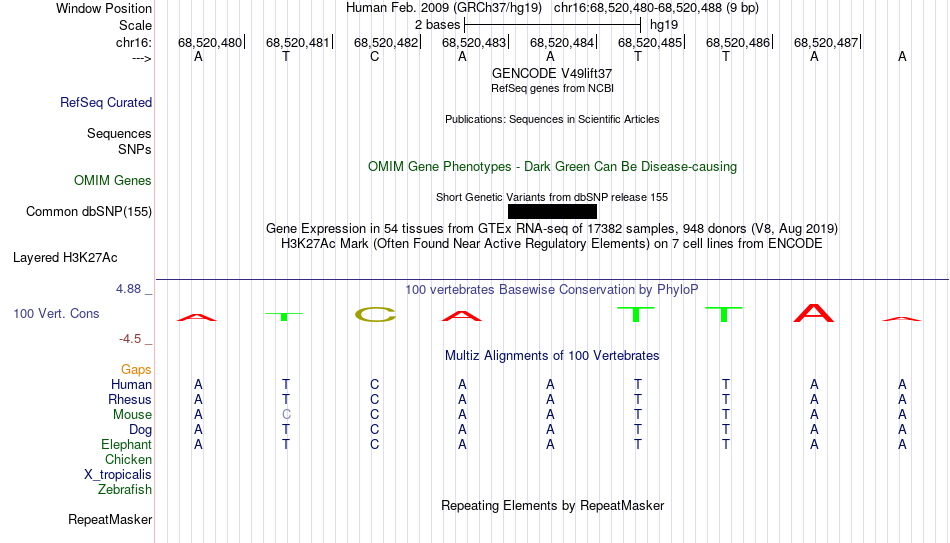Click Repeating Elements by RepeatMasker title

tap(552, 505)
